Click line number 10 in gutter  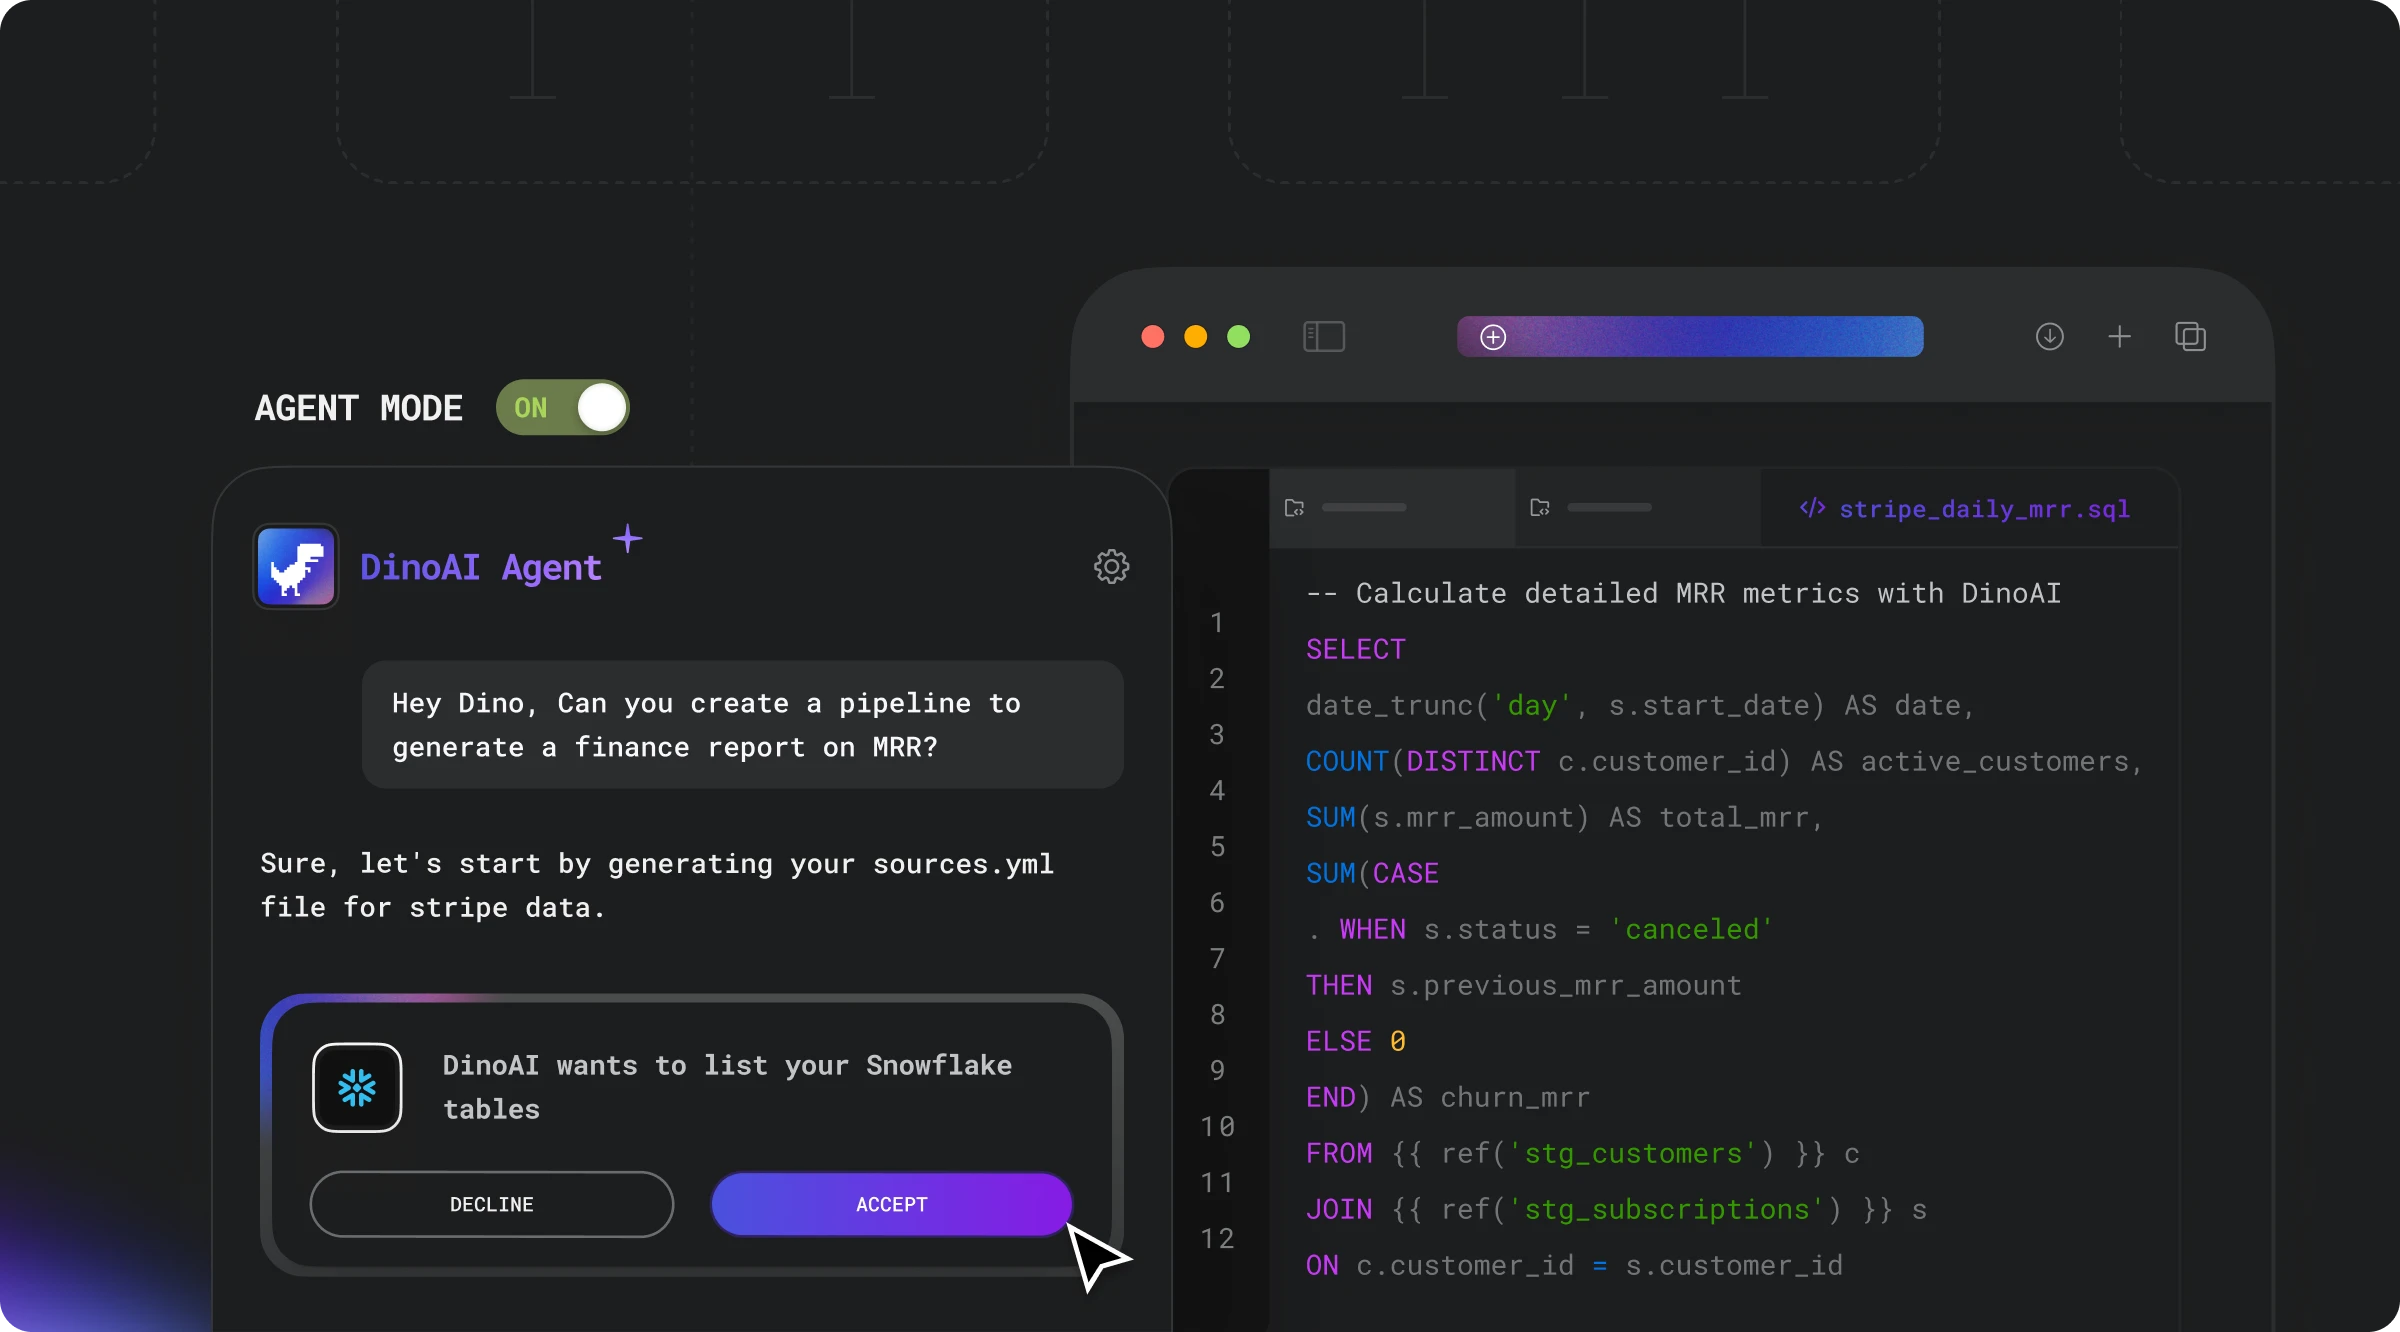coord(1217,1127)
